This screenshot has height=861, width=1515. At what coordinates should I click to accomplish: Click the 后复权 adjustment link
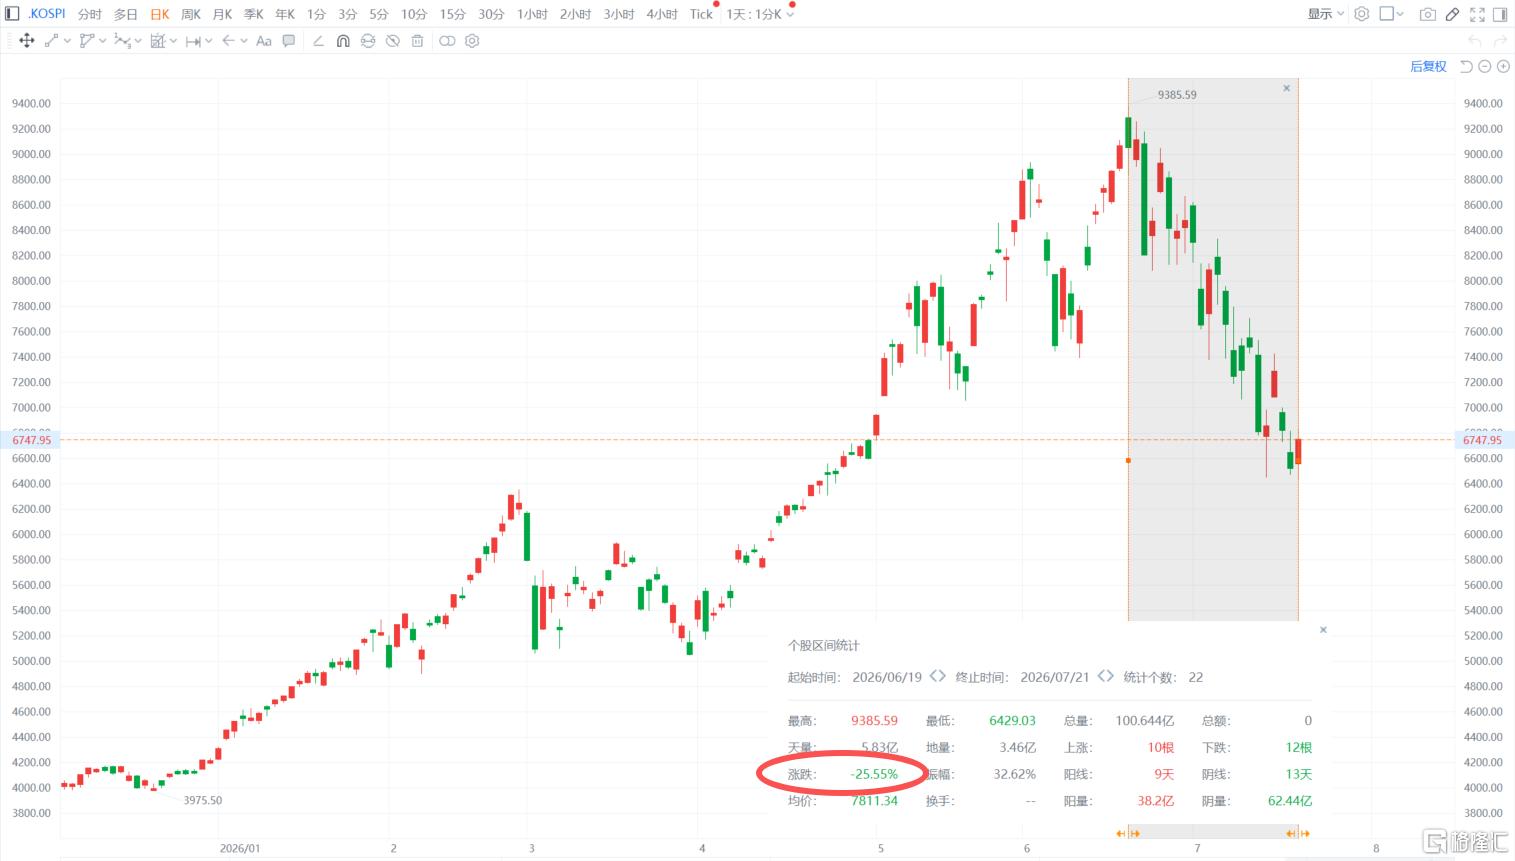point(1428,66)
